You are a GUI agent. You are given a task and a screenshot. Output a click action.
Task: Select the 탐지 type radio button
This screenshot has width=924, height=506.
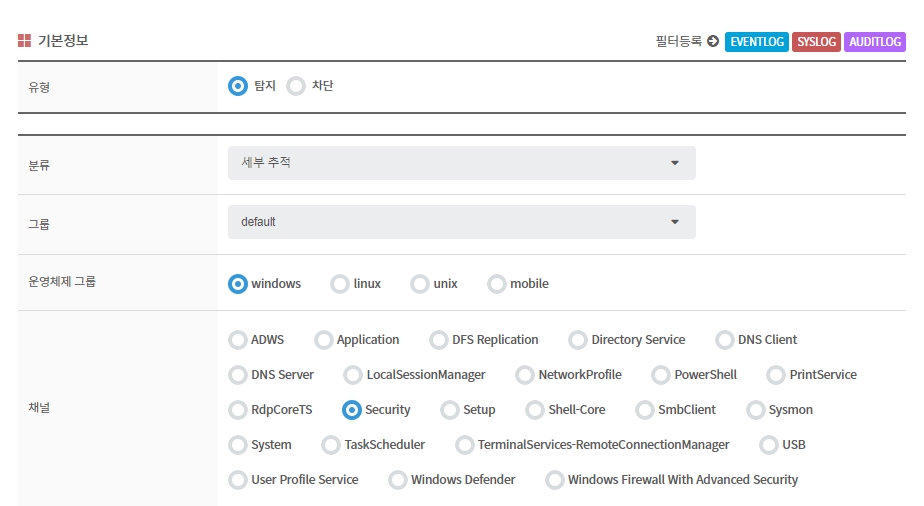(x=238, y=86)
